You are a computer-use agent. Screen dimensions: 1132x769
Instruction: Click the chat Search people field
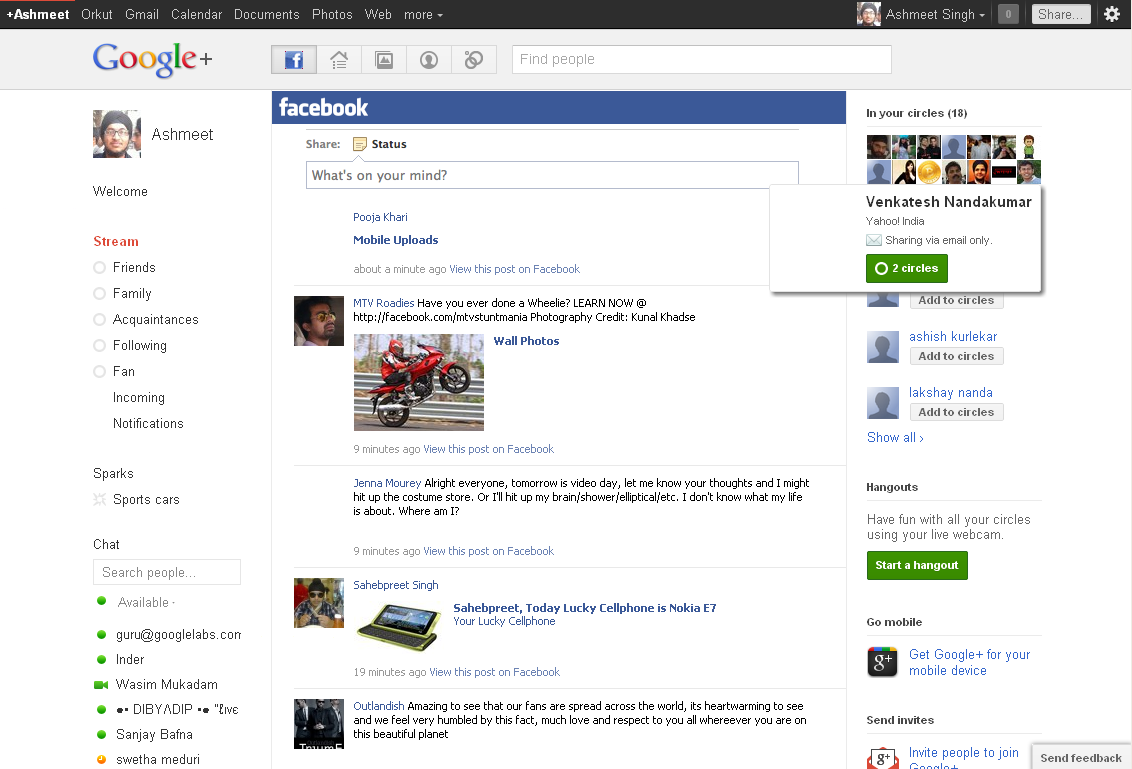[x=167, y=572]
